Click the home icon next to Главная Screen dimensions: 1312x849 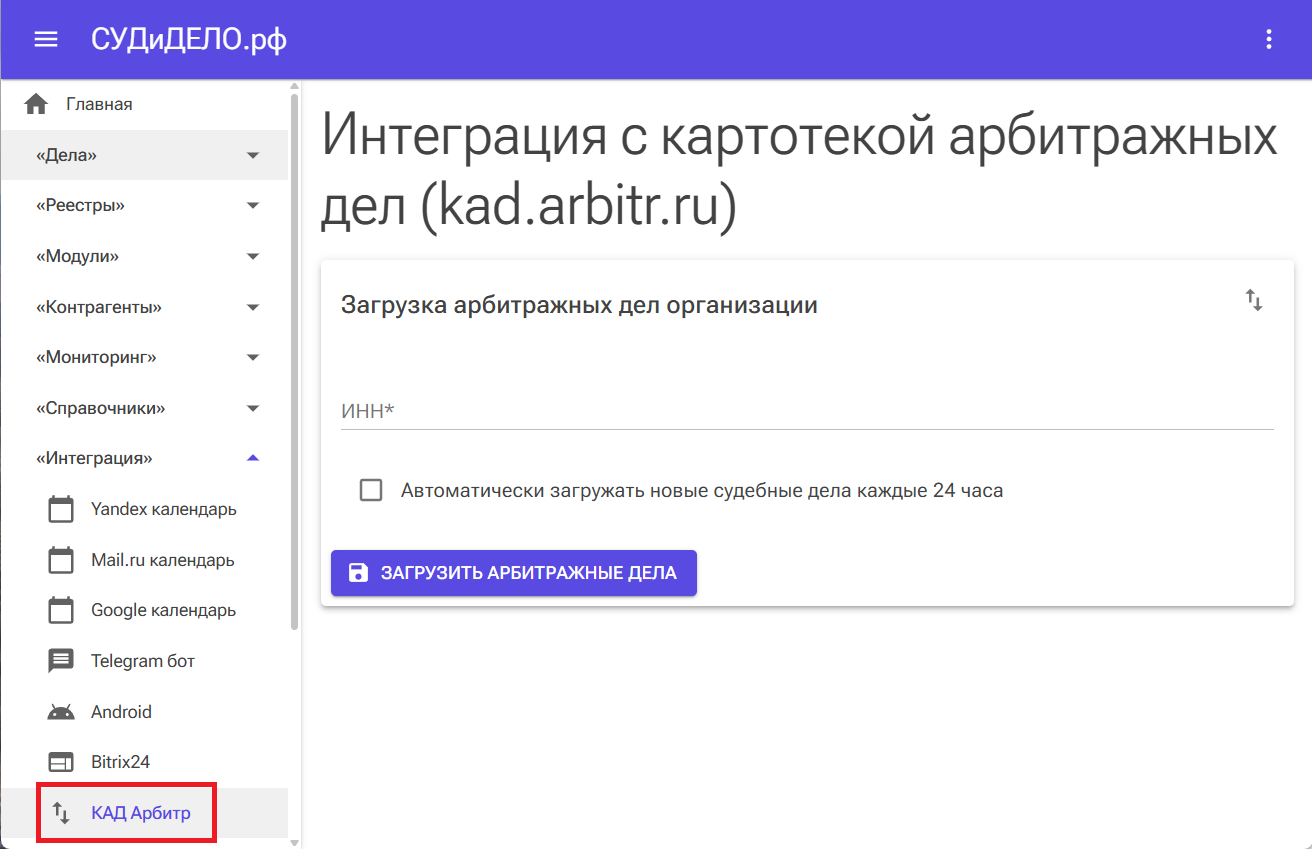click(36, 104)
